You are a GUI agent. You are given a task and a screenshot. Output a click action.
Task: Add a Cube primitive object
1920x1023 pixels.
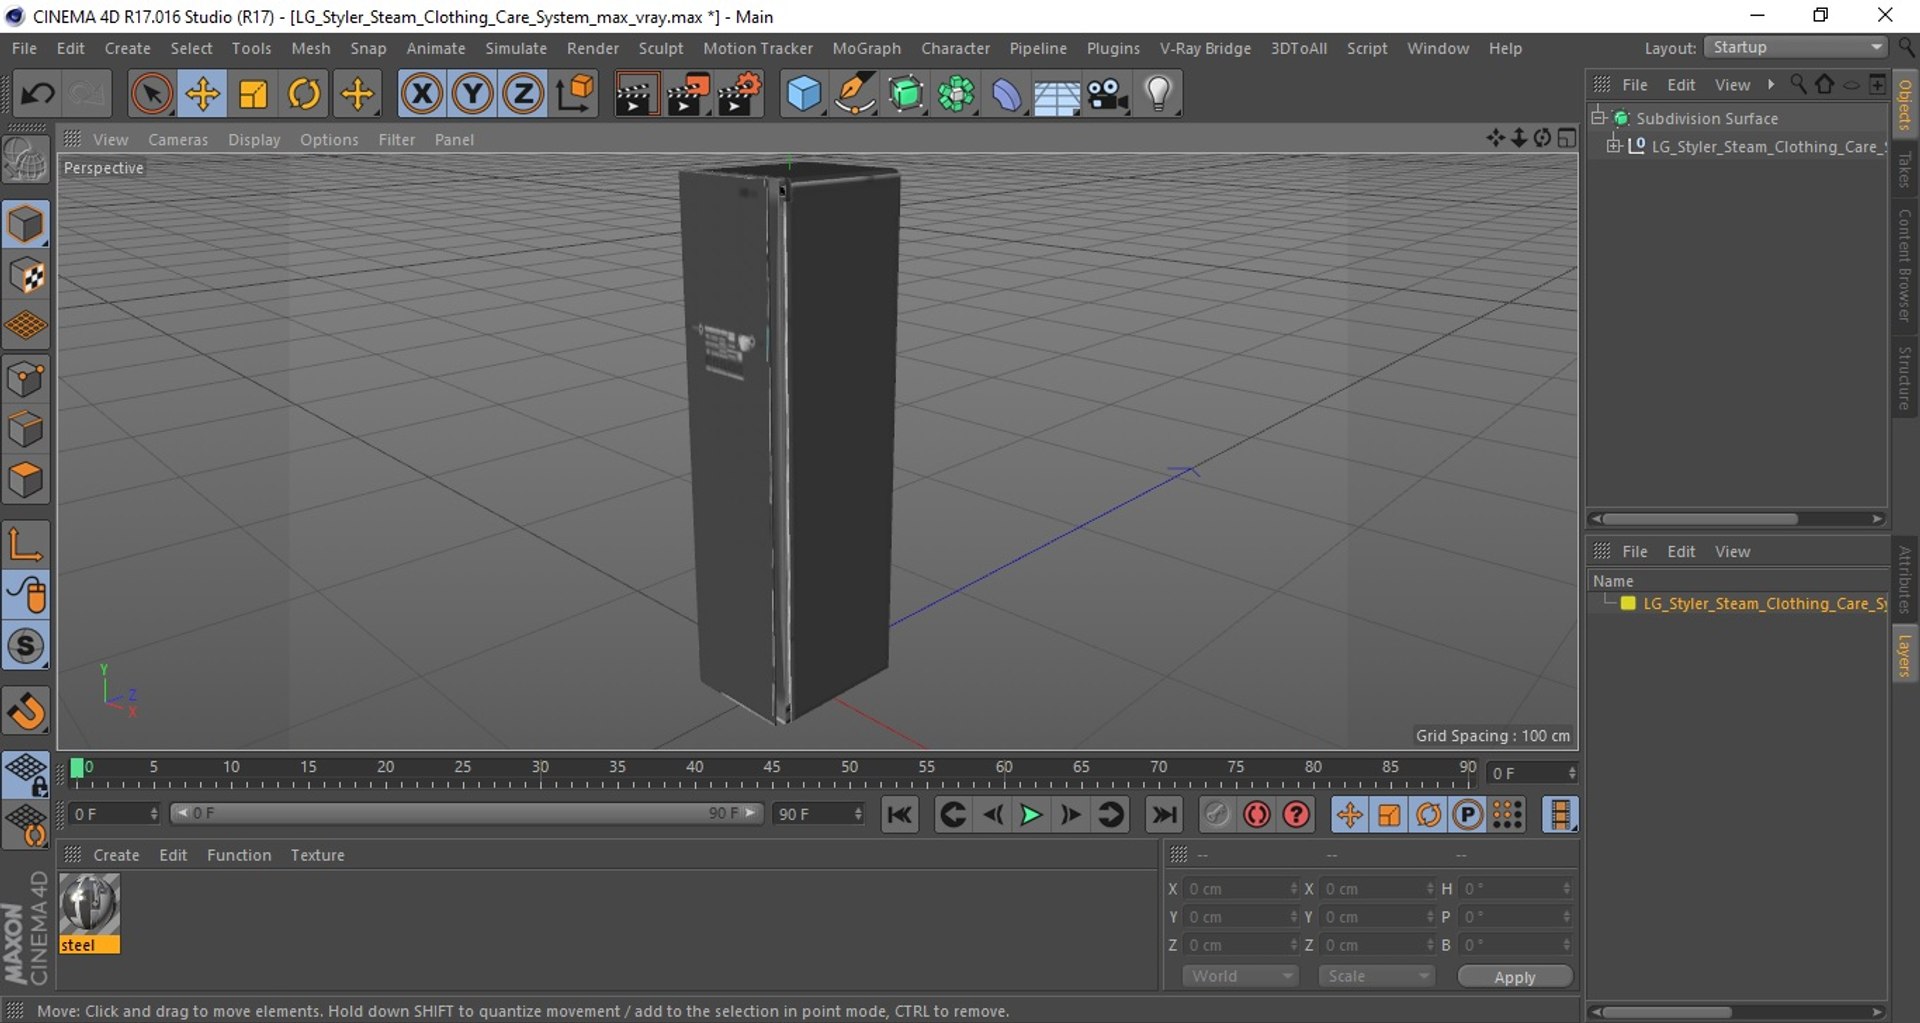[804, 94]
